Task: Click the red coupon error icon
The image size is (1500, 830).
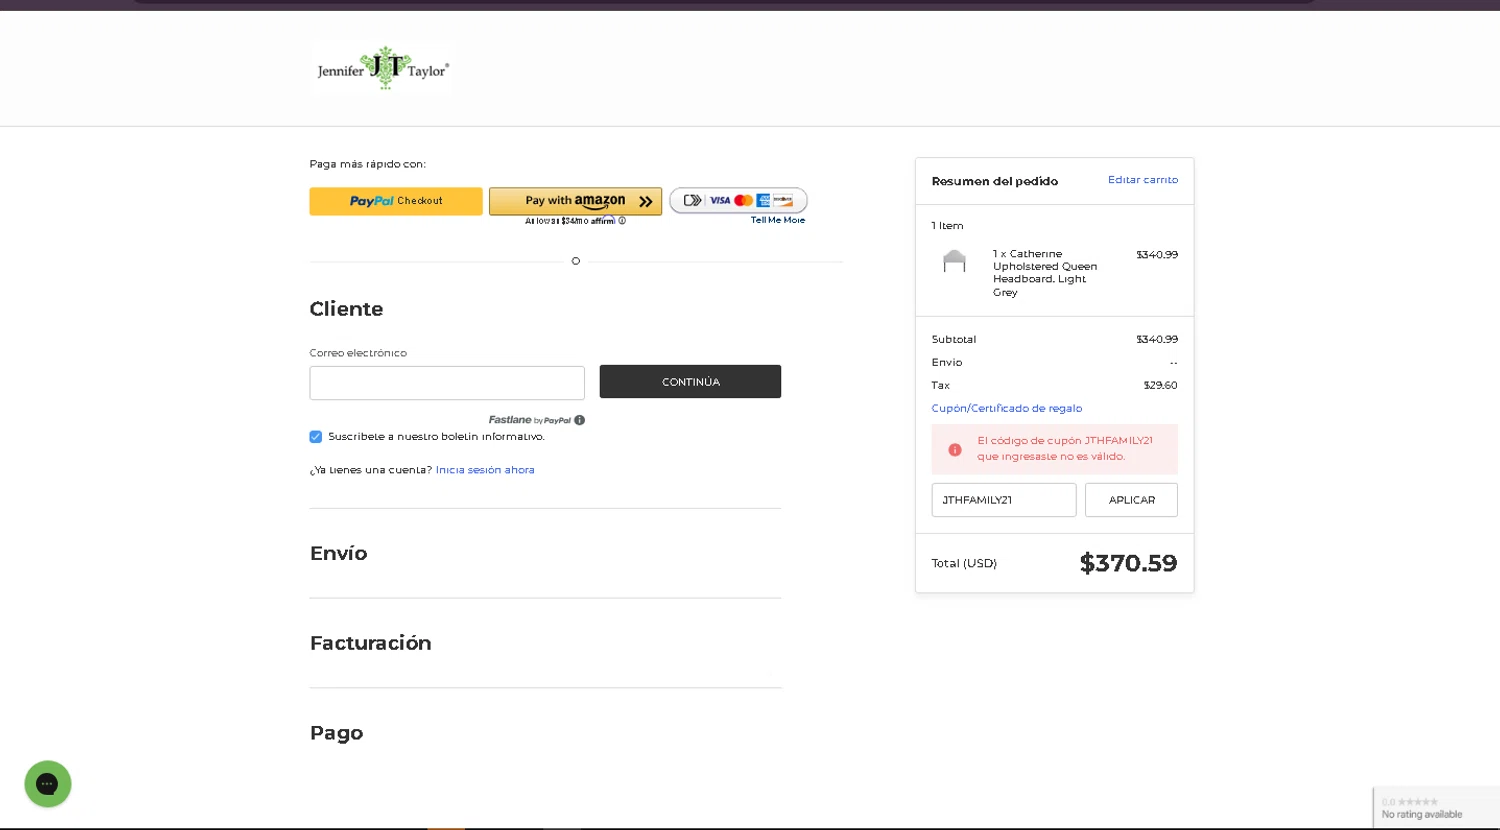Action: [x=955, y=449]
